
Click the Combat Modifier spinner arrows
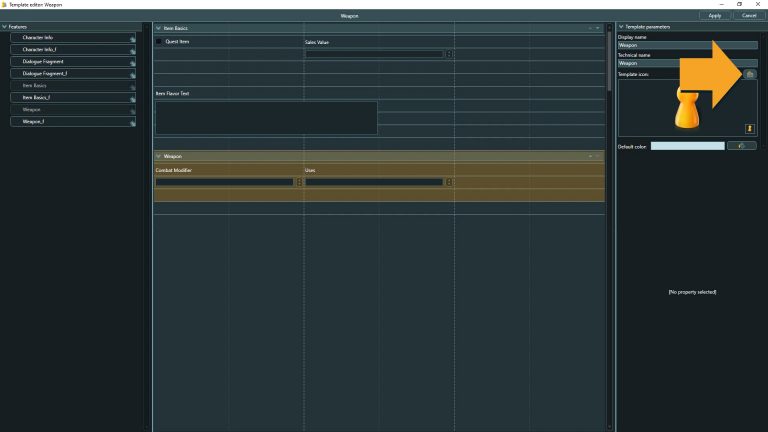coord(299,182)
